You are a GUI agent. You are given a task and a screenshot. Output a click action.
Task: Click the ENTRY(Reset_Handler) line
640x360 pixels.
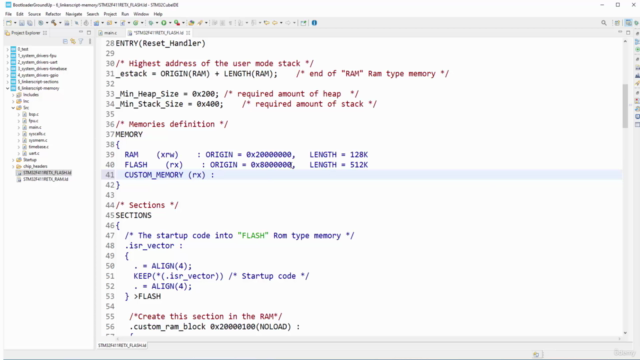tap(160, 43)
